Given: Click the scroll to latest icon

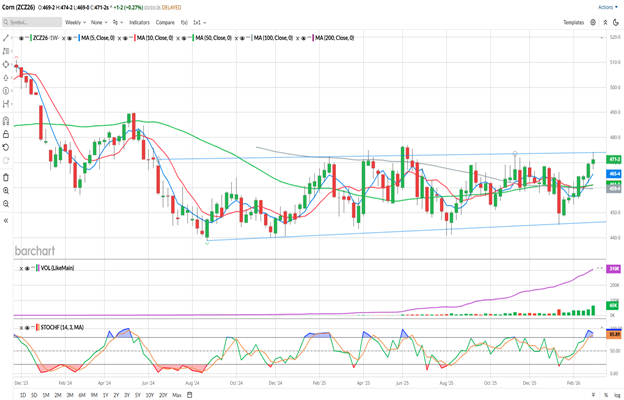Looking at the screenshot, I should pos(593,395).
